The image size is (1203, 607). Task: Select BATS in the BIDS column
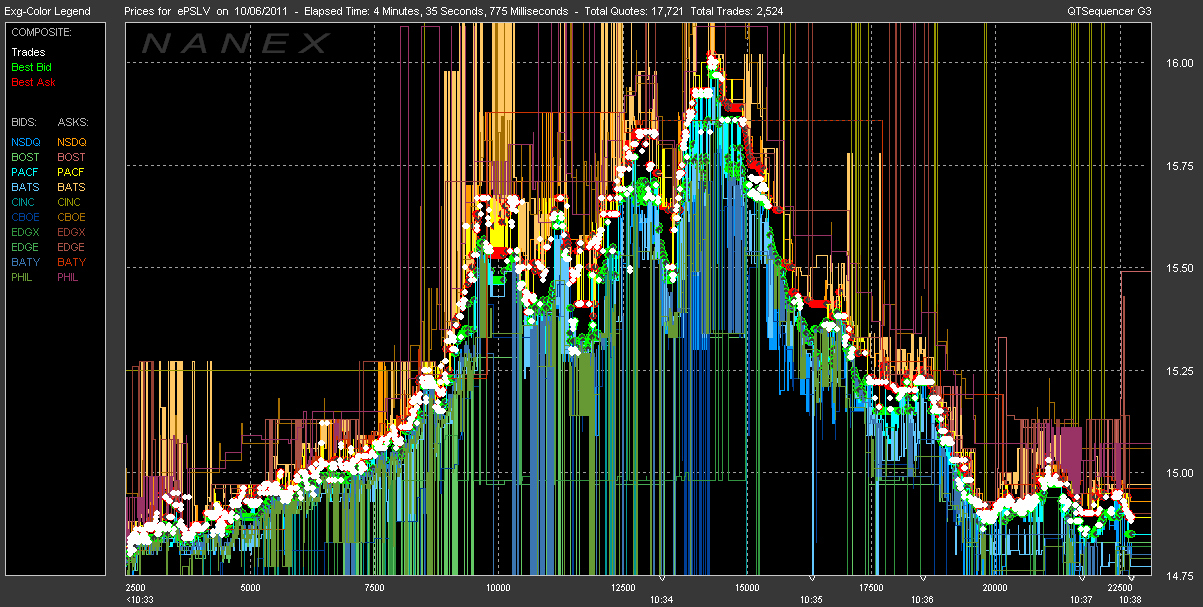coord(26,187)
